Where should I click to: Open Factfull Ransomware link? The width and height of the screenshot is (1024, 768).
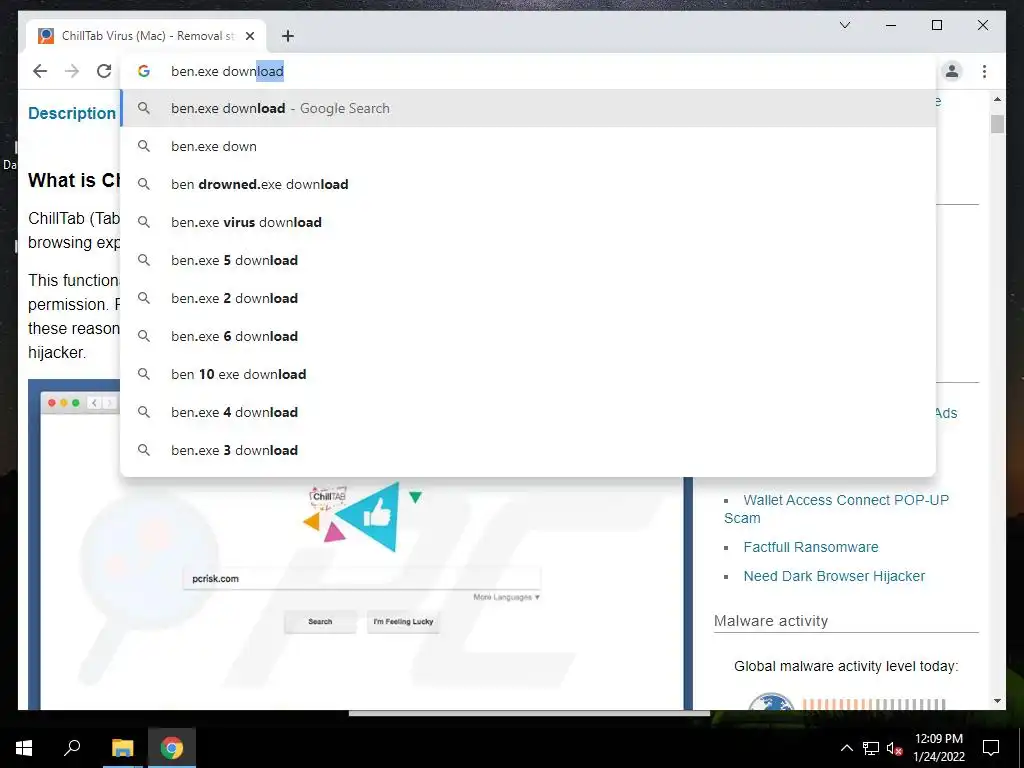coord(810,547)
